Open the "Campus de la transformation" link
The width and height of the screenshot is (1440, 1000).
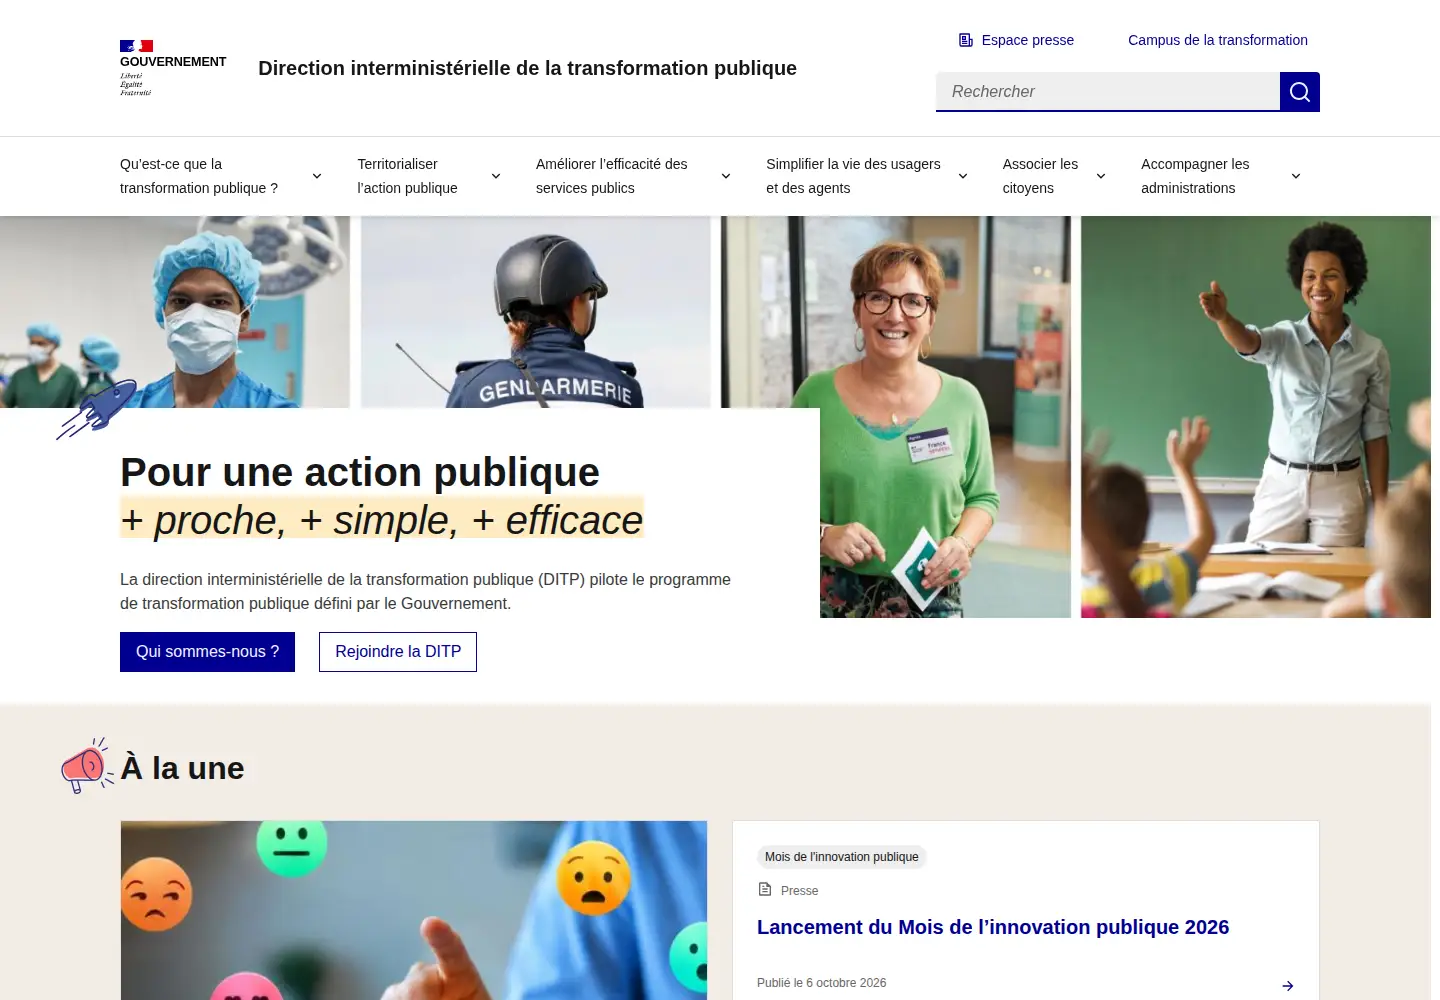point(1218,40)
